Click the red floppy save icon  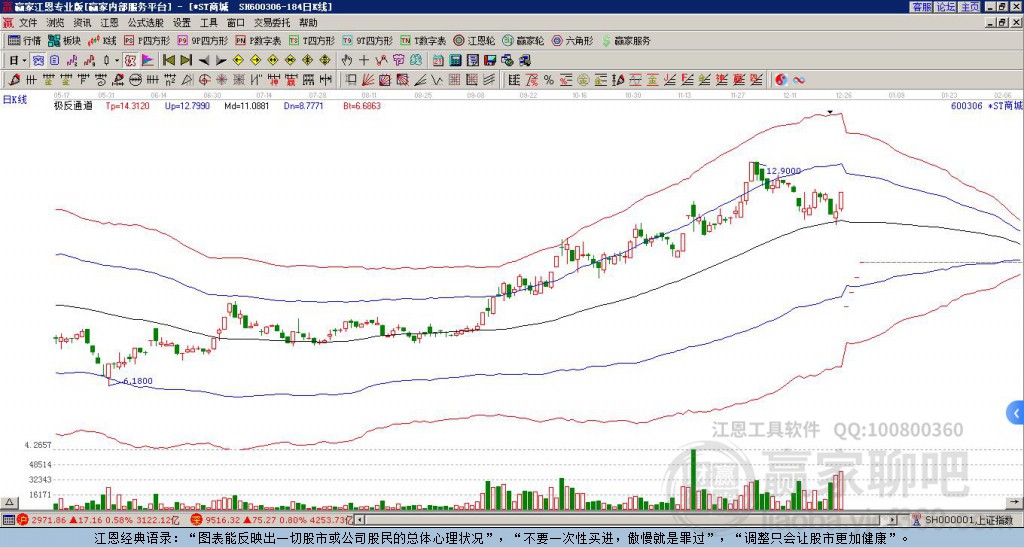[490, 61]
